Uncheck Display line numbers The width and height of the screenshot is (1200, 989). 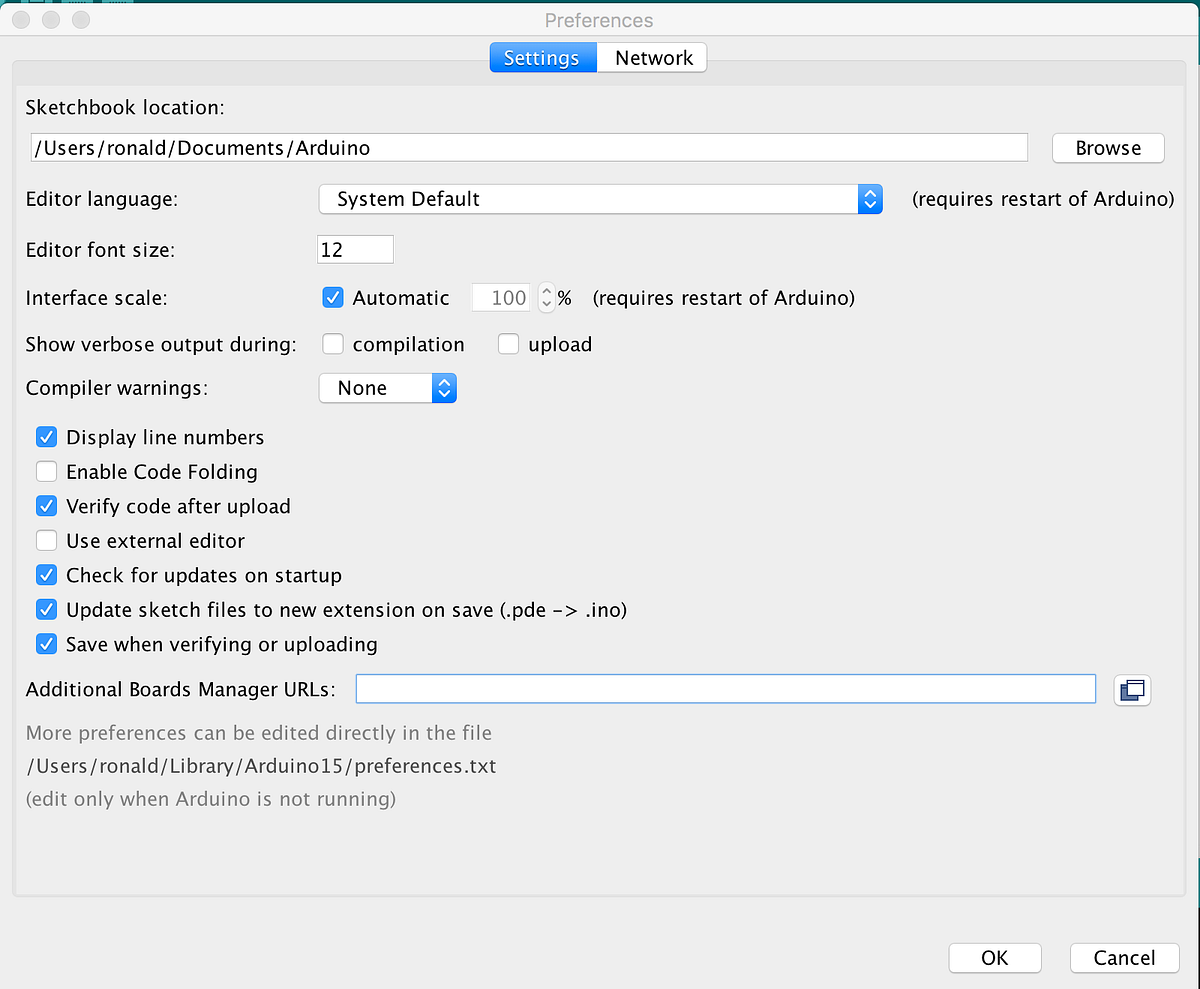tap(46, 436)
